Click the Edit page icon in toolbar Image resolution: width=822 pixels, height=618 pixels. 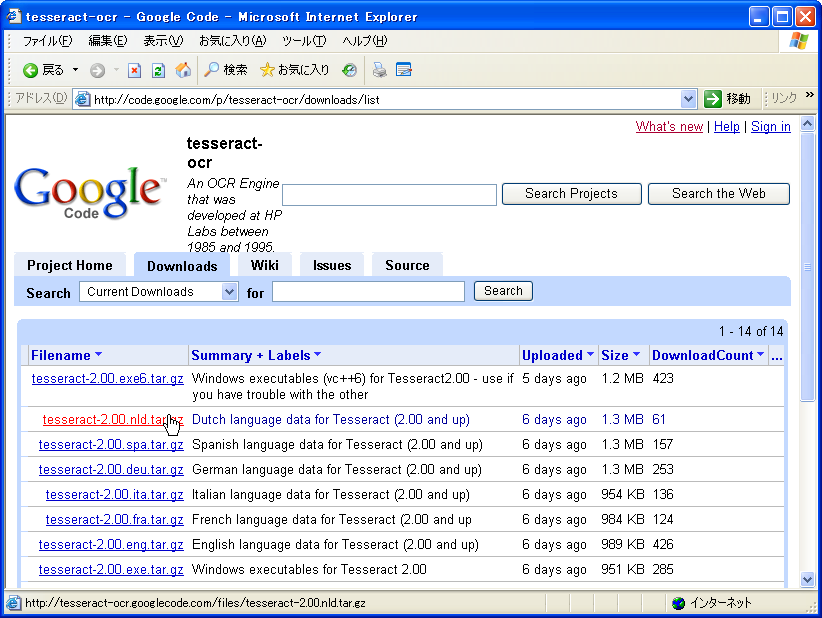point(404,70)
